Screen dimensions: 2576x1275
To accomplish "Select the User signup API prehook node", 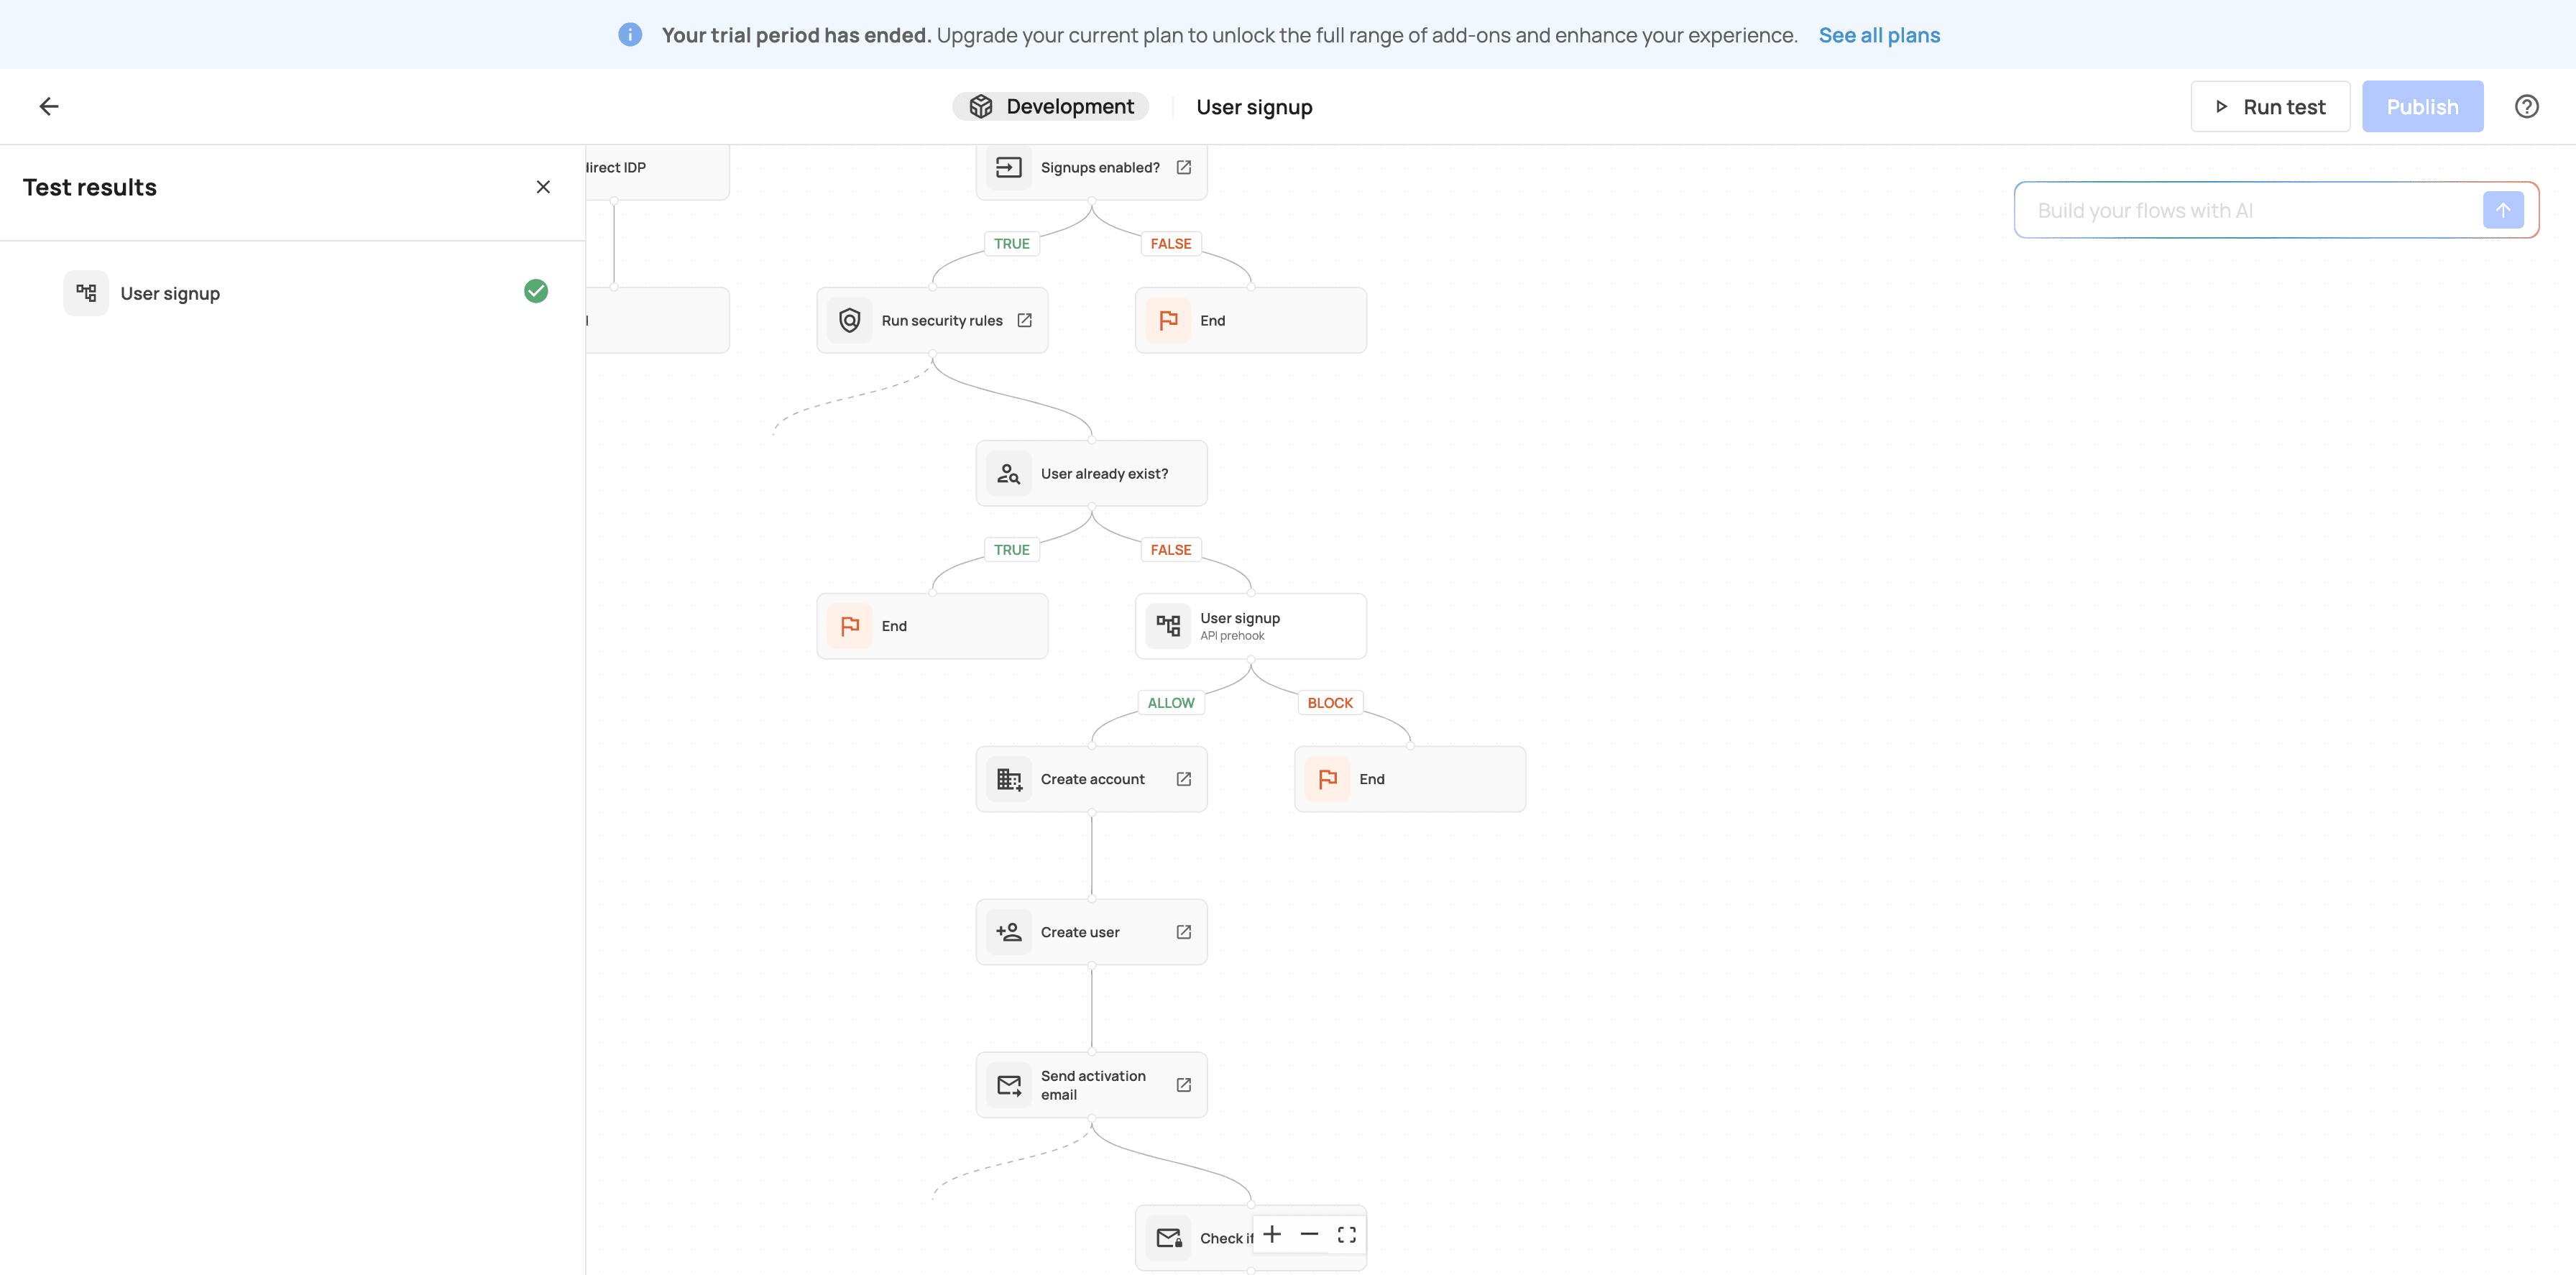I will (x=1250, y=626).
